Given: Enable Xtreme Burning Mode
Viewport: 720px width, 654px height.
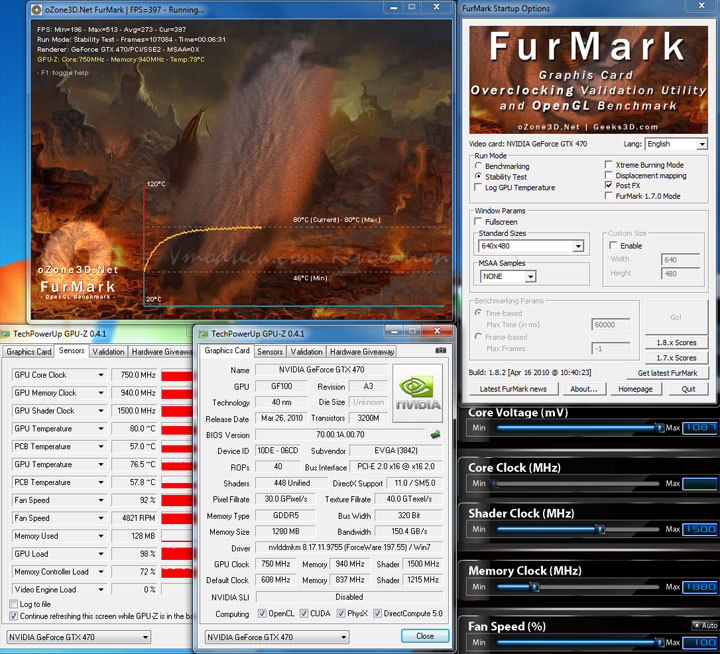Looking at the screenshot, I should 608,164.
